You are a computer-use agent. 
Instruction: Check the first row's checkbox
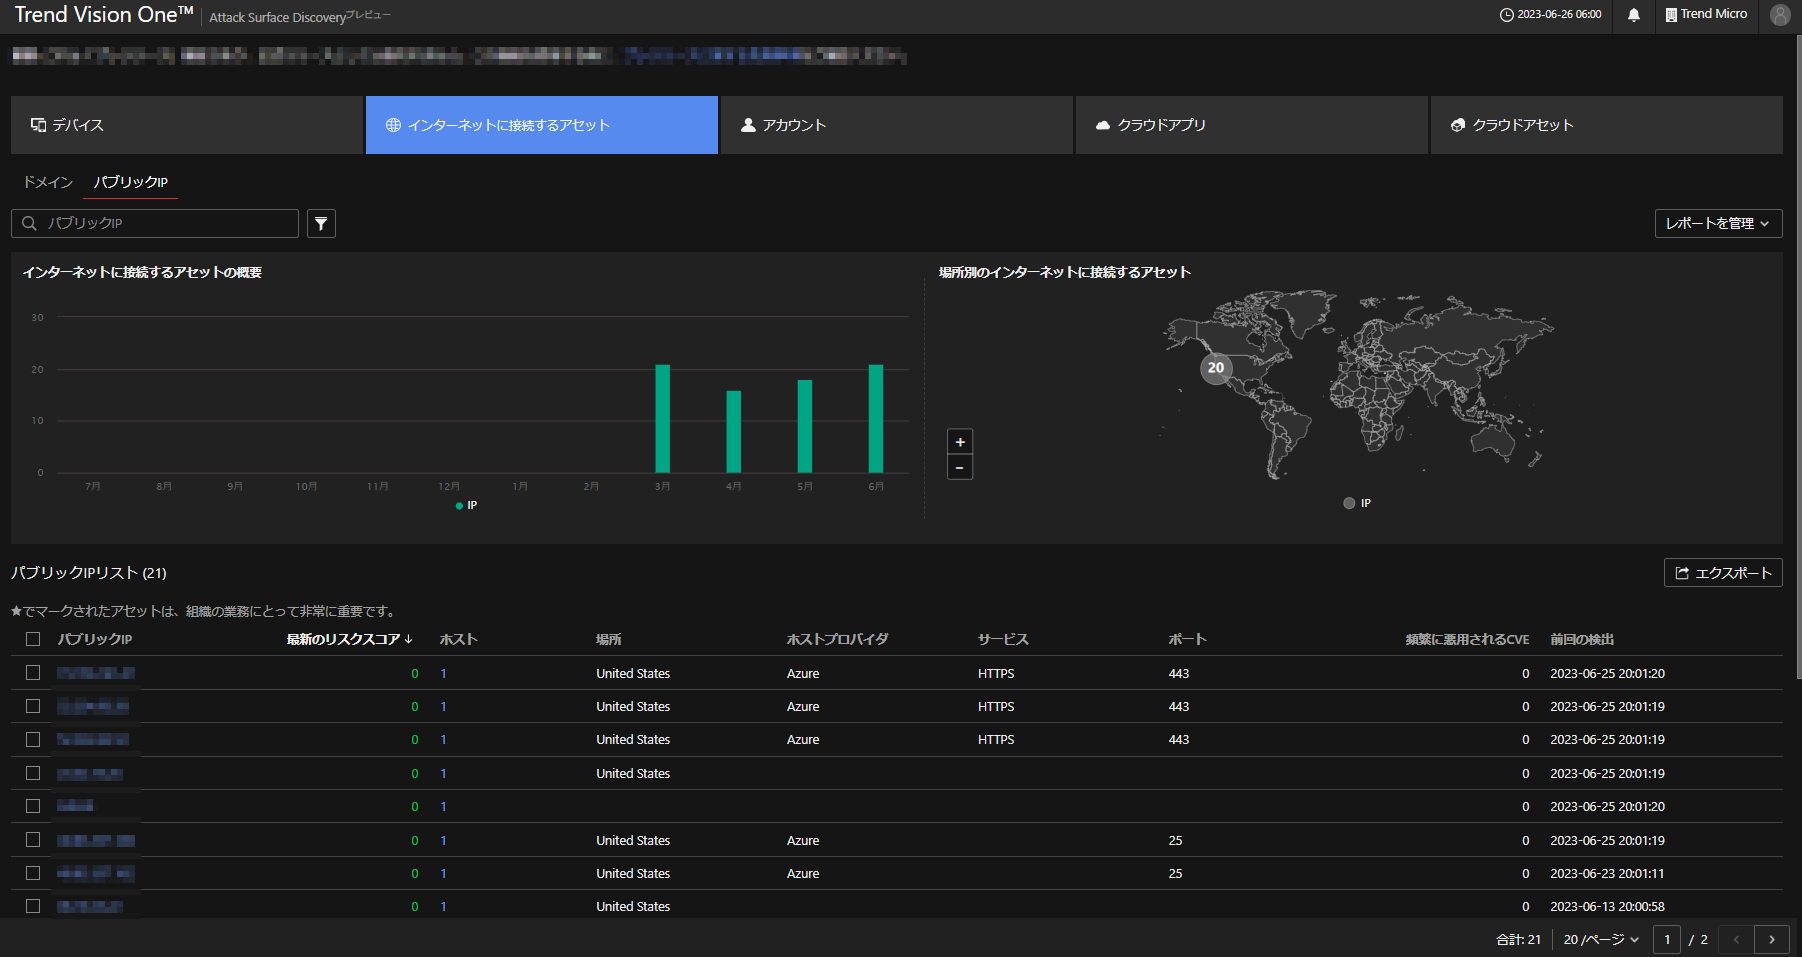click(x=33, y=673)
